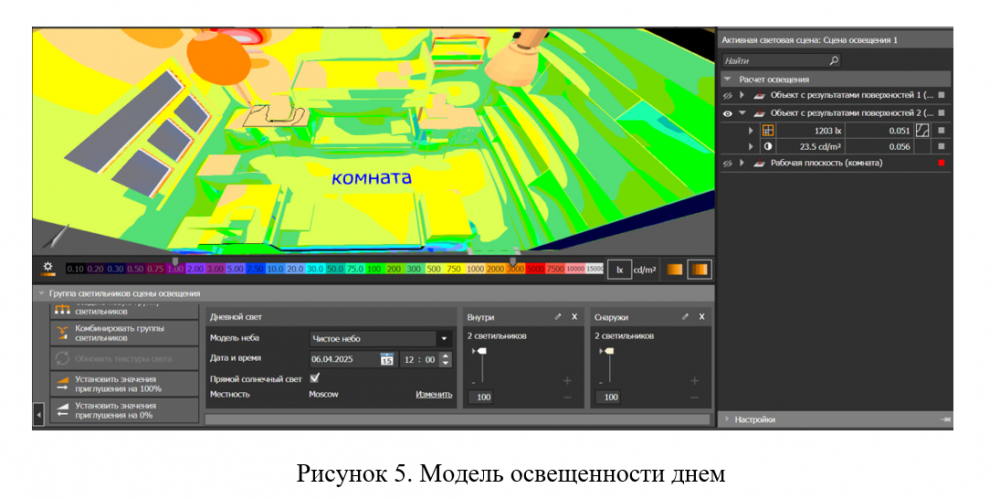The width and height of the screenshot is (1000, 499).
Task: Expand the 23.5 cd/m² result row
Action: (751, 146)
